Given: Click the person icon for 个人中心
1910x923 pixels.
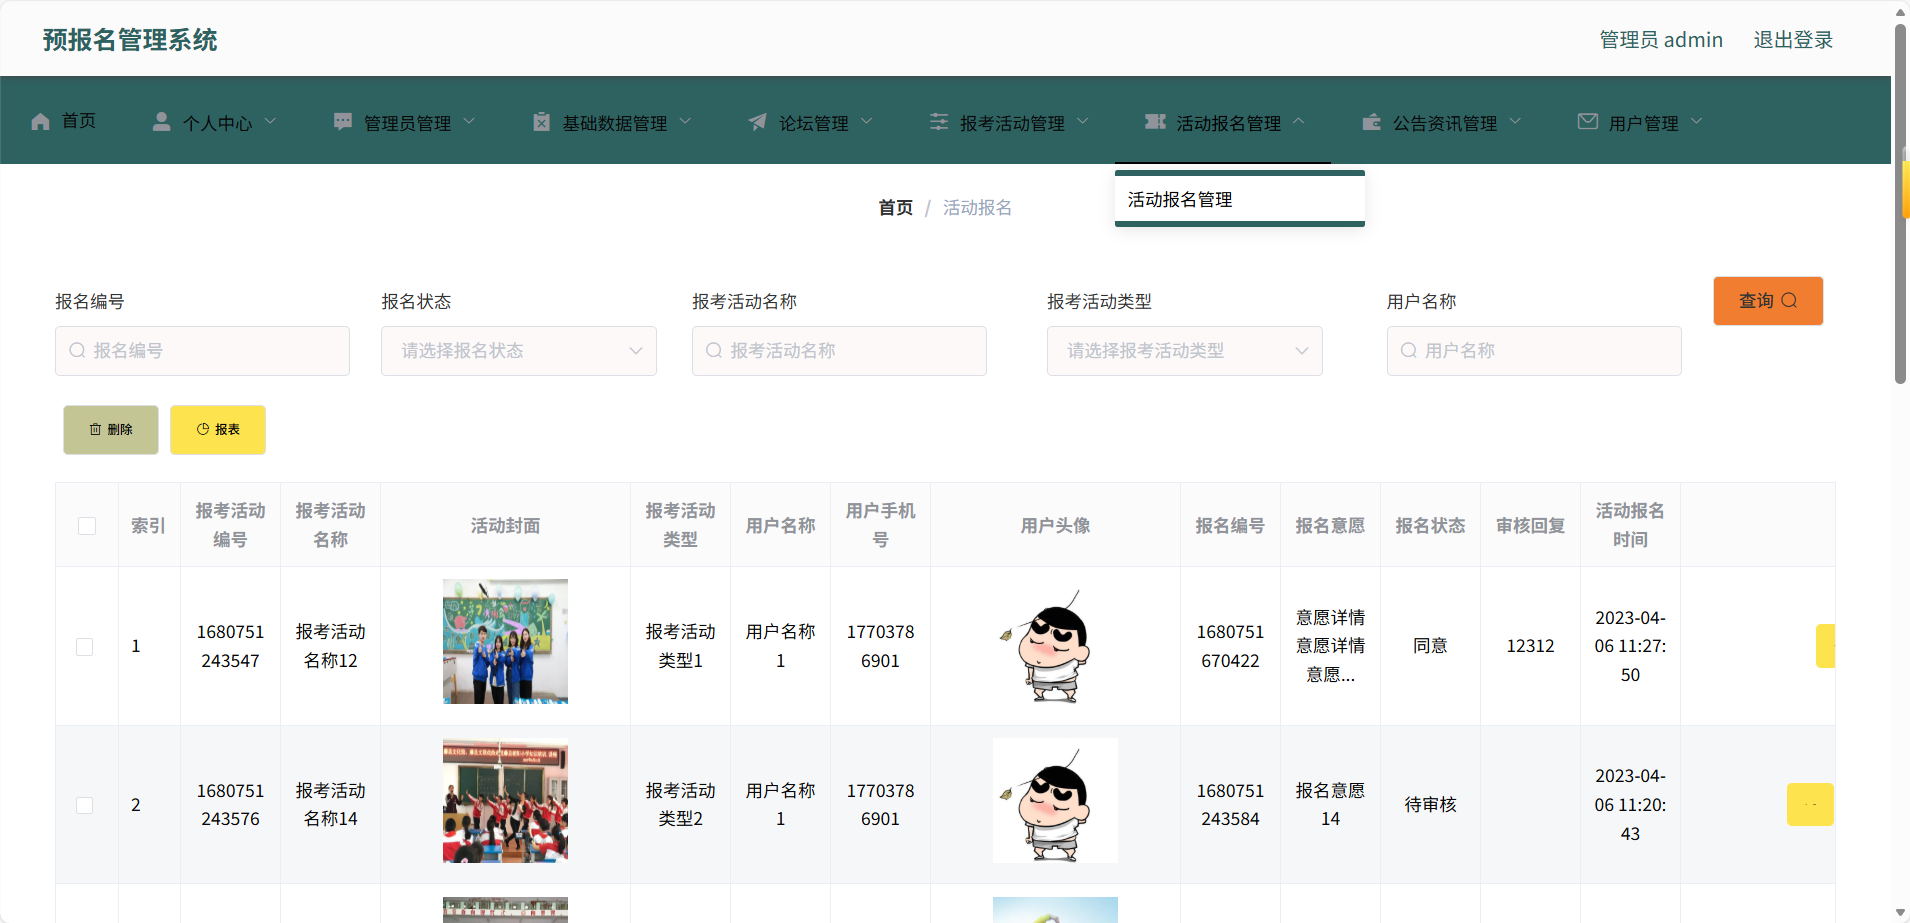Looking at the screenshot, I should [x=161, y=122].
